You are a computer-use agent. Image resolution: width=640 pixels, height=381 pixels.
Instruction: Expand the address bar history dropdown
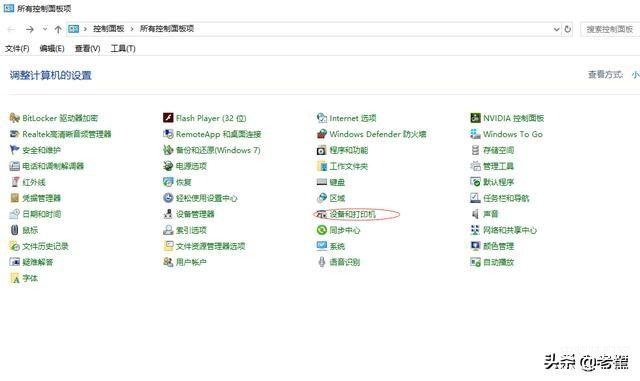556,29
